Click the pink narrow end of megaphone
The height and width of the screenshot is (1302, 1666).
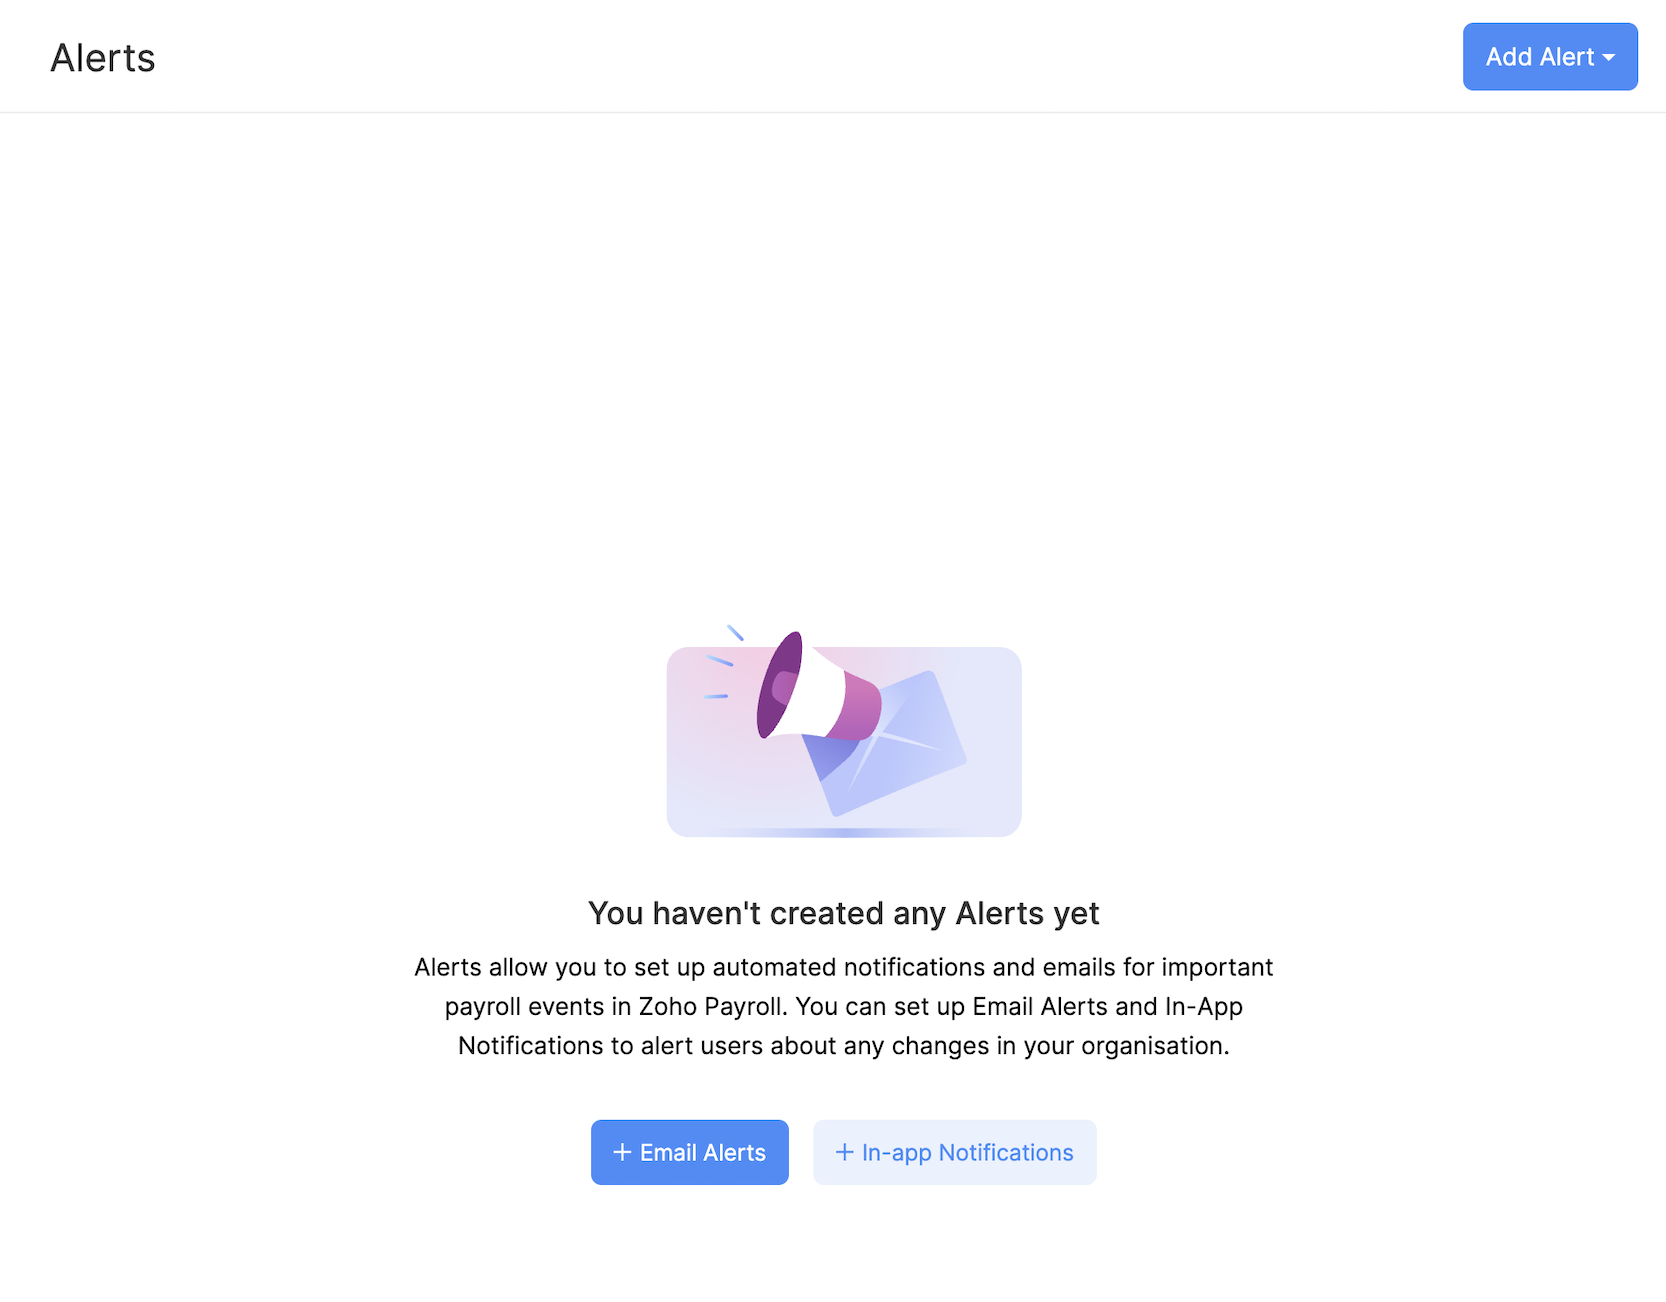point(861,707)
